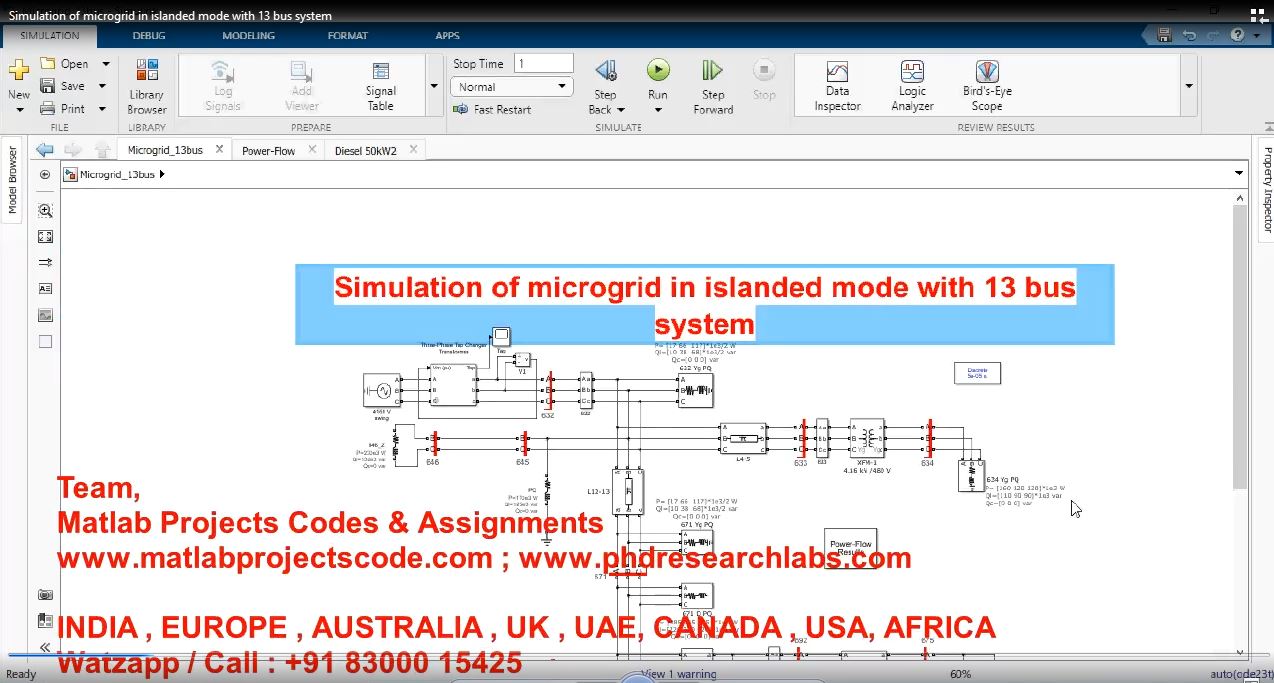This screenshot has height=683, width=1274.
Task: Open model path dropdown at explorer bar right
Action: click(1240, 174)
